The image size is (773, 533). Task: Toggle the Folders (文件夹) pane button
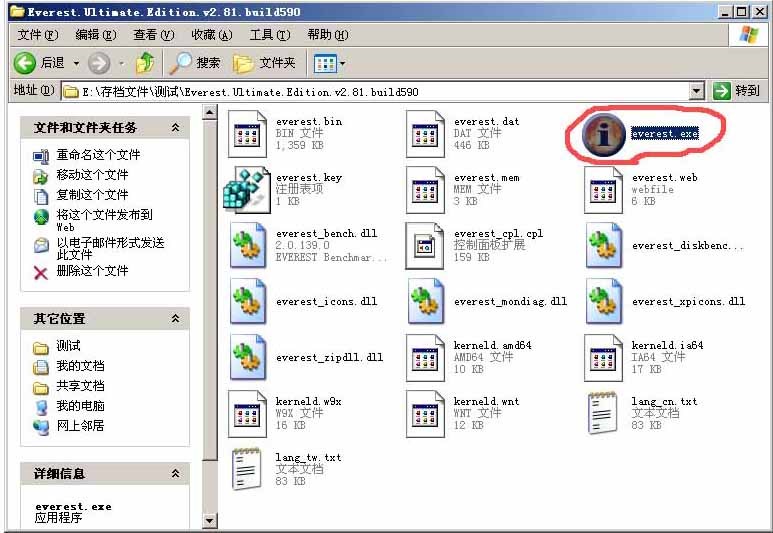tap(264, 63)
